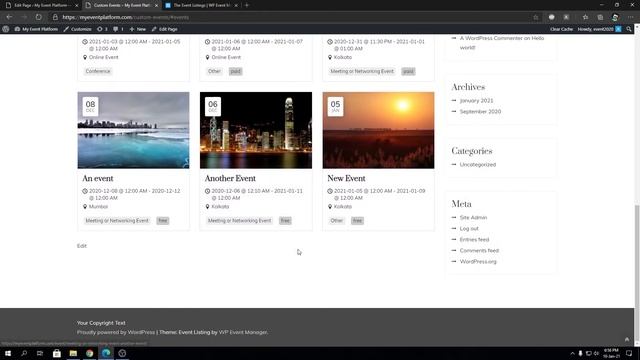640x360 pixels.
Task: Click Customize in the admin bar
Action: [78, 29]
